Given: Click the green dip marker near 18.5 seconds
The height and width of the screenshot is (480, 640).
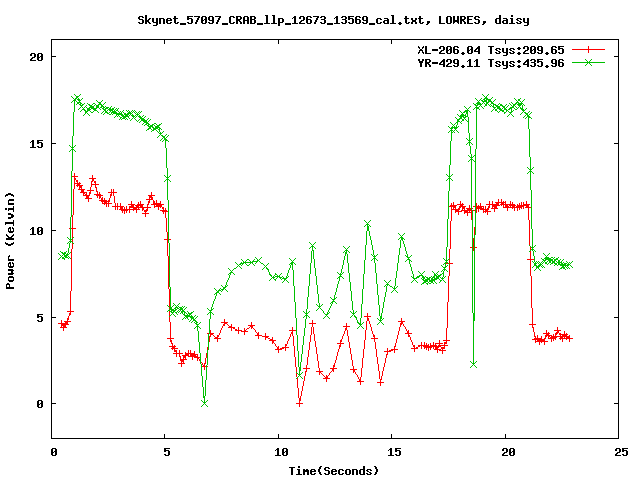Looking at the screenshot, I should [473, 364].
